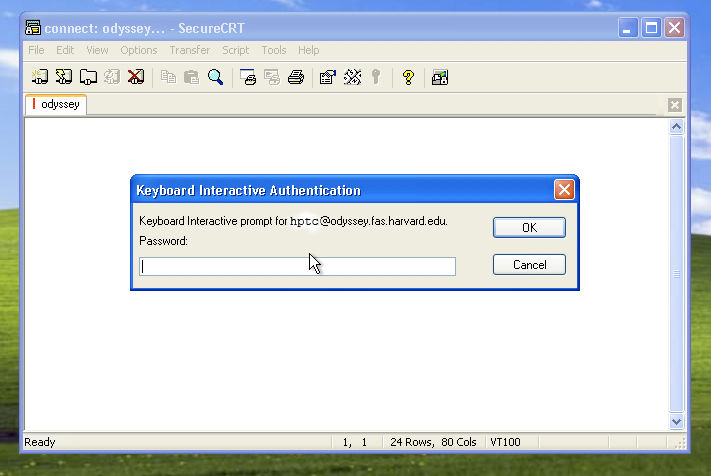Click the Public Key Assistant key icon
This screenshot has height=476, width=711.
(376, 77)
